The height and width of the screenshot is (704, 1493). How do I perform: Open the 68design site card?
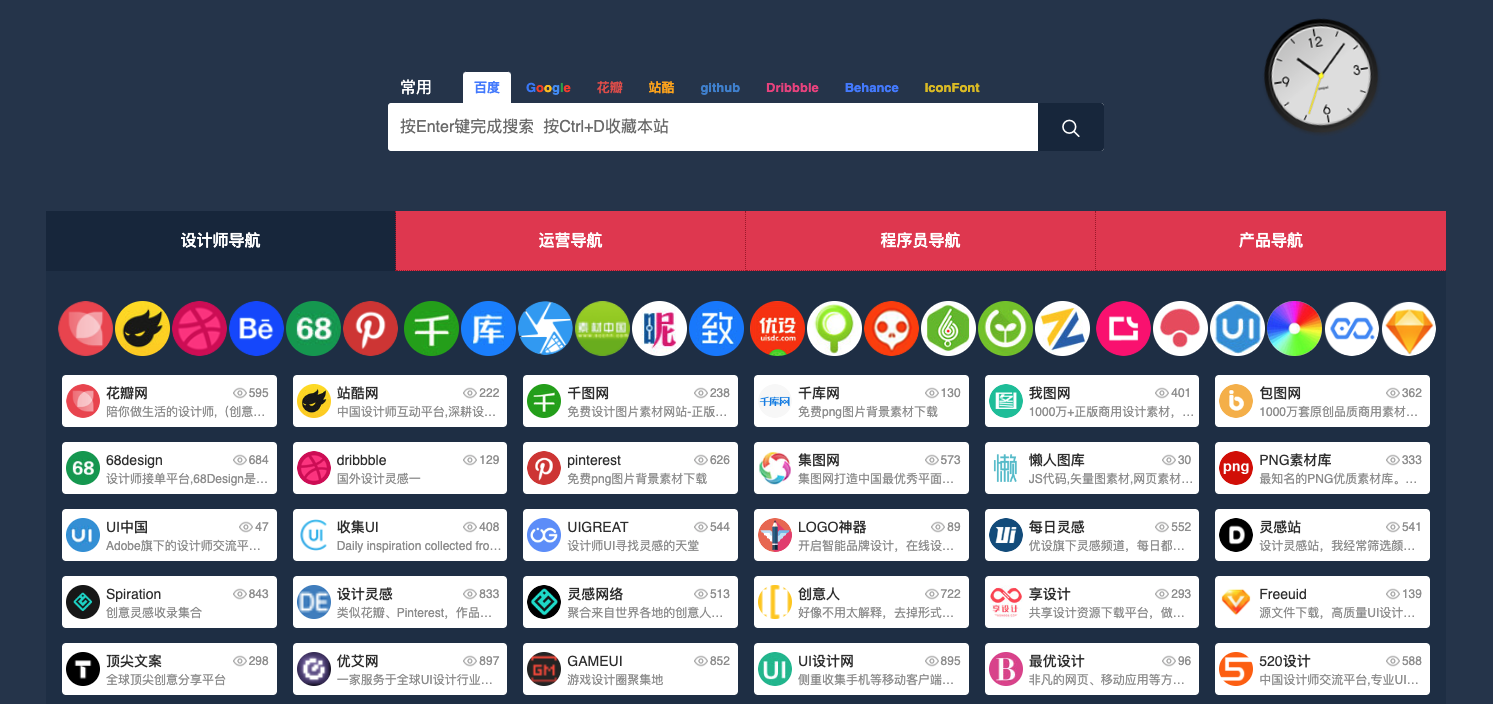click(x=169, y=468)
